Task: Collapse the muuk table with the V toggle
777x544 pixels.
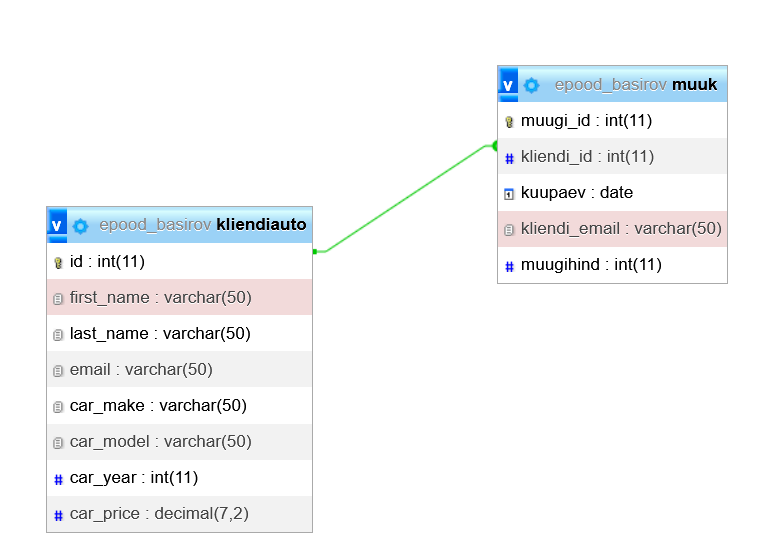Action: (x=508, y=85)
